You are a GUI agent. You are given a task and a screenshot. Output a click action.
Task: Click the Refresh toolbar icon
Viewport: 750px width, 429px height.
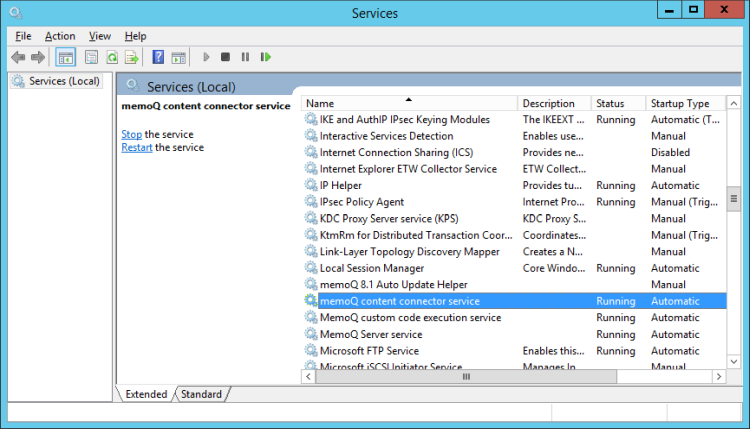coord(112,57)
